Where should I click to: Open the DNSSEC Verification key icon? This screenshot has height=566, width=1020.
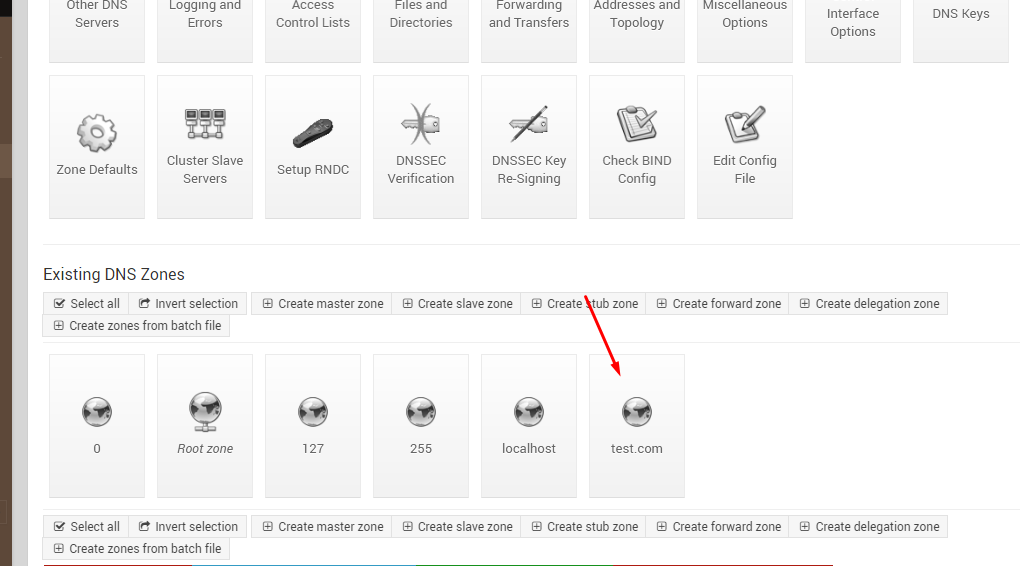point(421,124)
